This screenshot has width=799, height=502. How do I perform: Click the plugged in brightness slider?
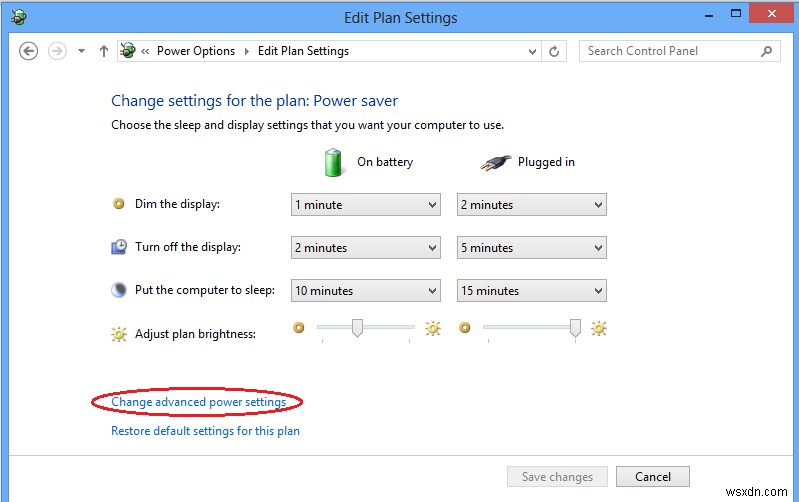pyautogui.click(x=575, y=327)
